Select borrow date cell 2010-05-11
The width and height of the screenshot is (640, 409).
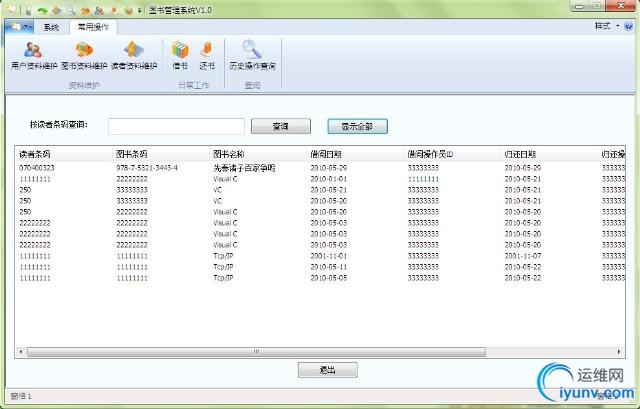click(329, 267)
